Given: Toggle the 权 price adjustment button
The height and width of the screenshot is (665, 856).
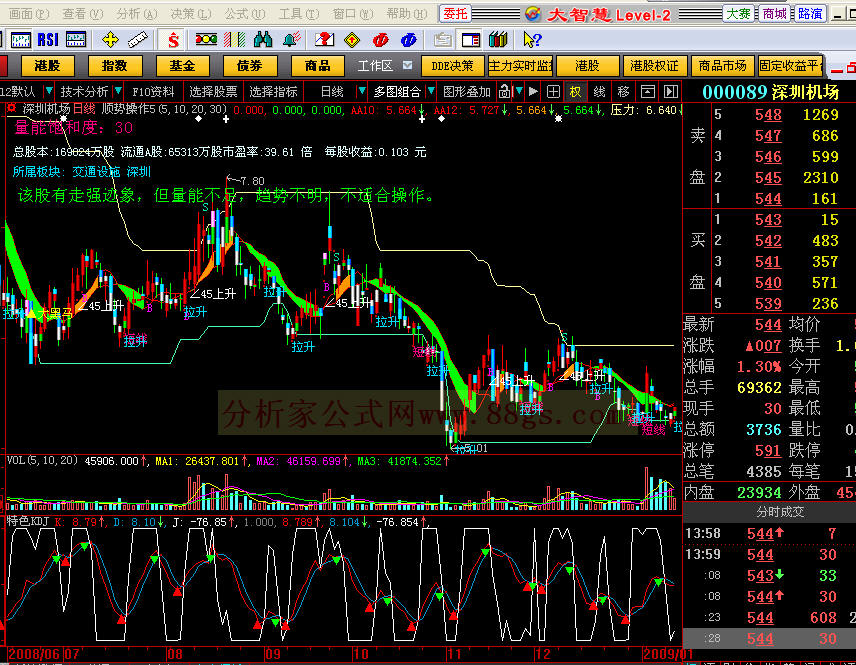Looking at the screenshot, I should 575,91.
